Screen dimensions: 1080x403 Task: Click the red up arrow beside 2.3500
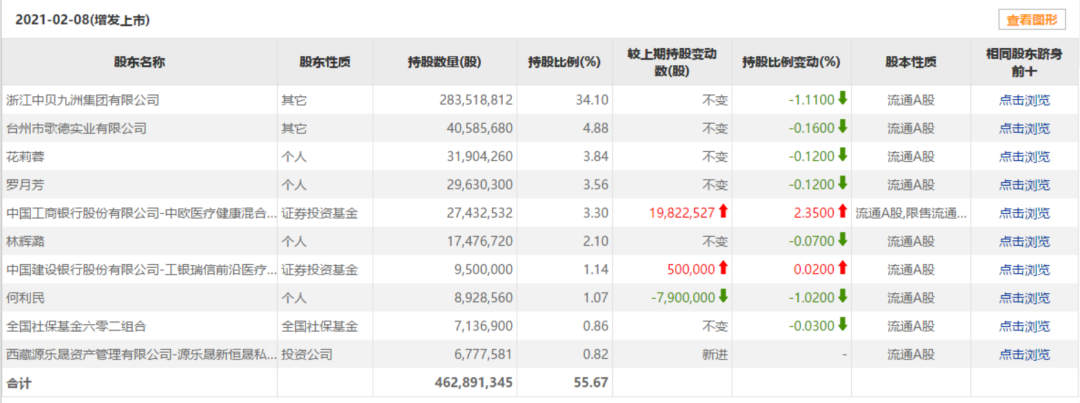842,212
